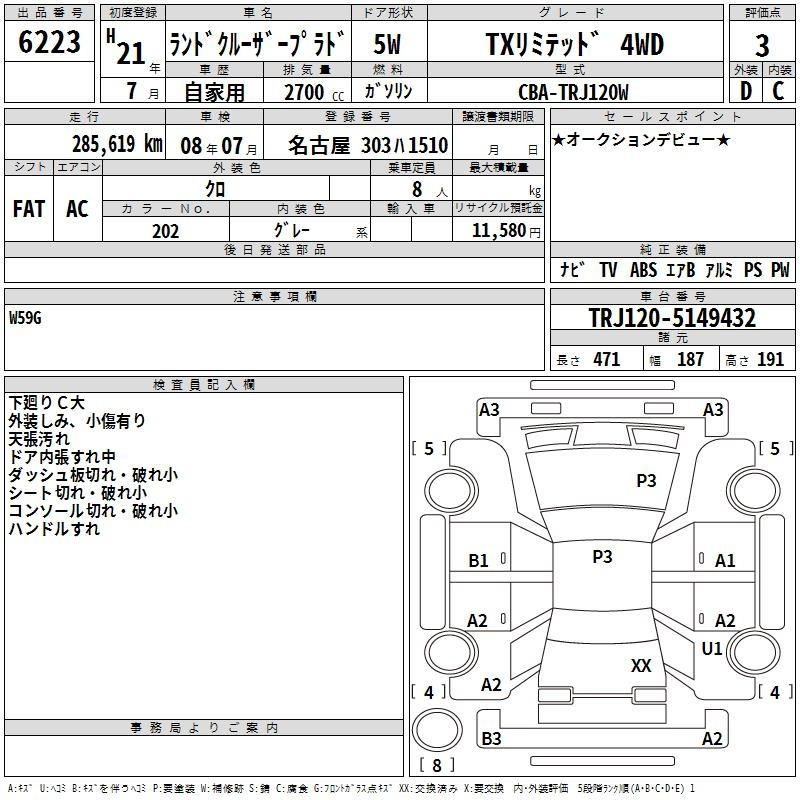Click the evaluation score 3
This screenshot has height=800, width=800.
point(762,45)
